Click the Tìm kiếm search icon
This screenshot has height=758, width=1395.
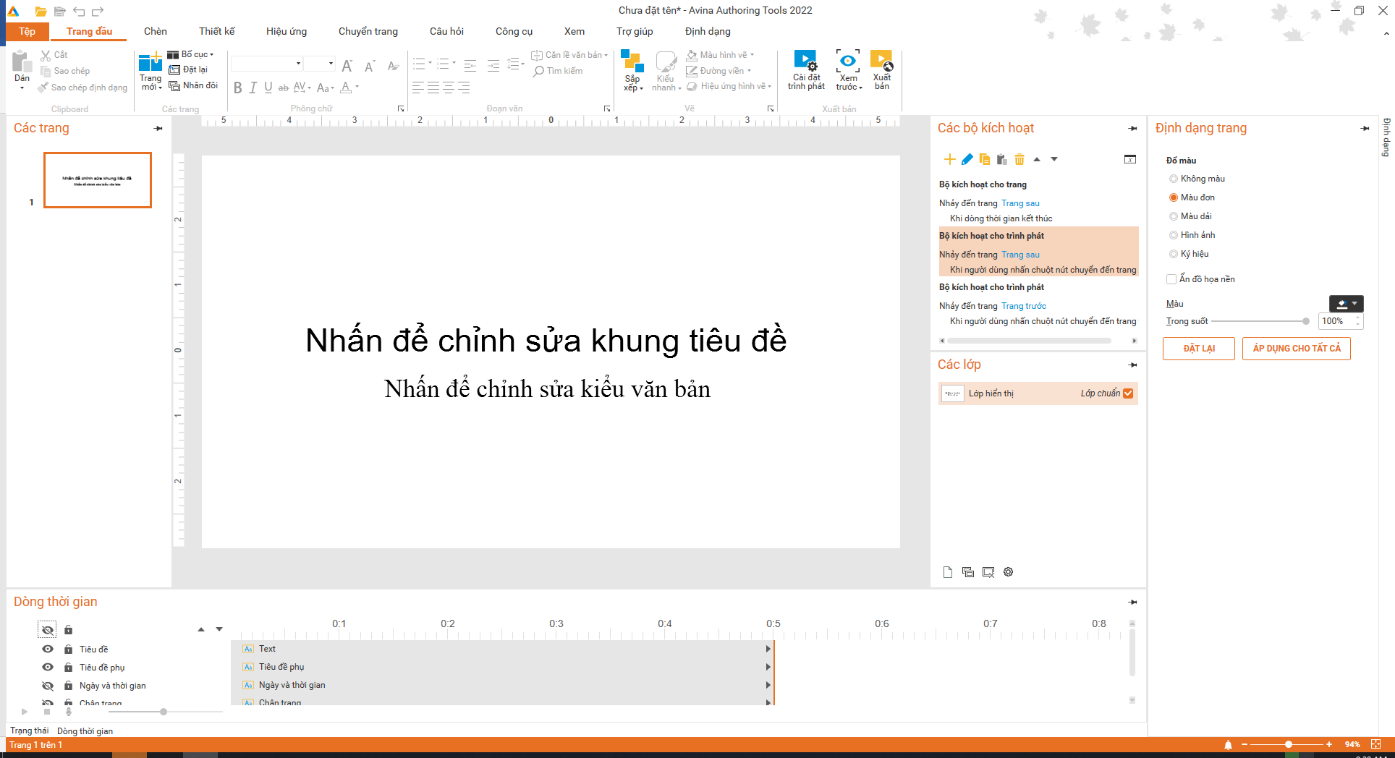(538, 71)
